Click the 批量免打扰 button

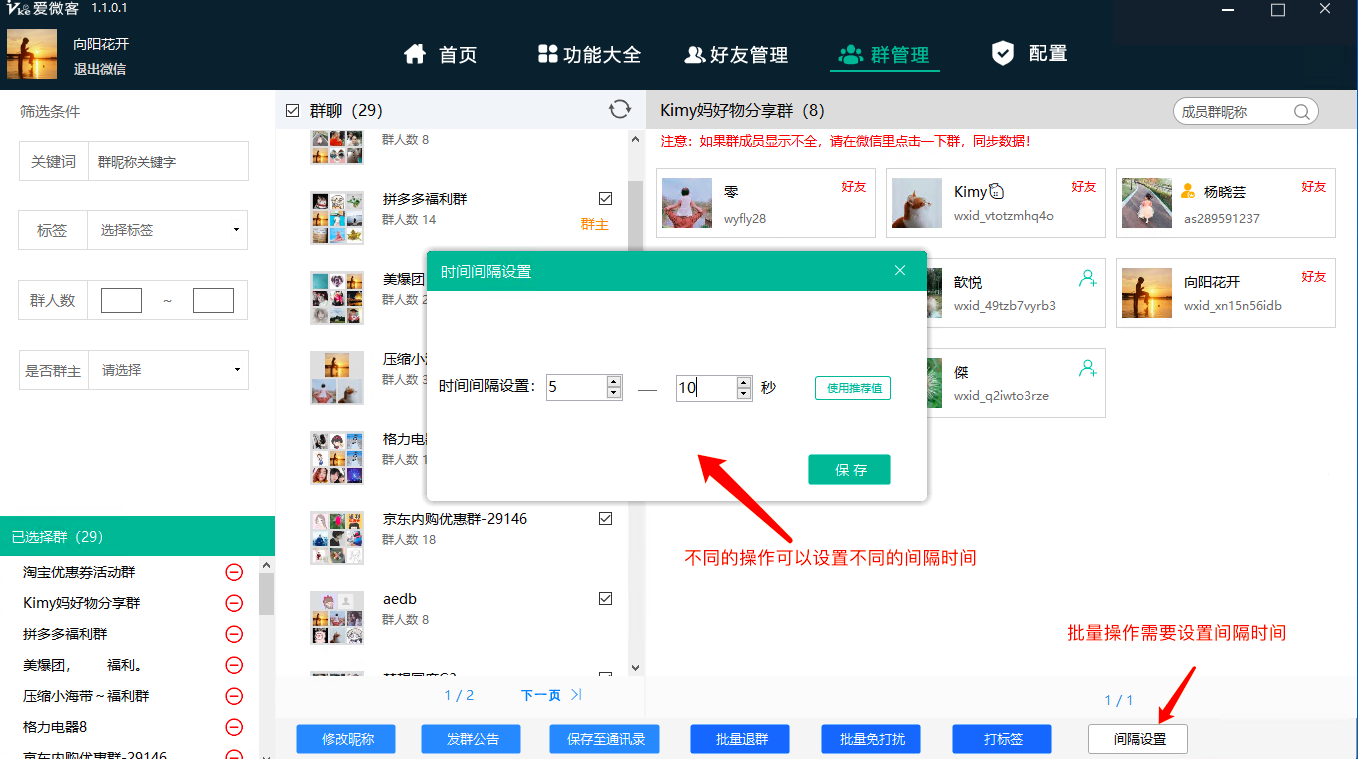click(872, 739)
